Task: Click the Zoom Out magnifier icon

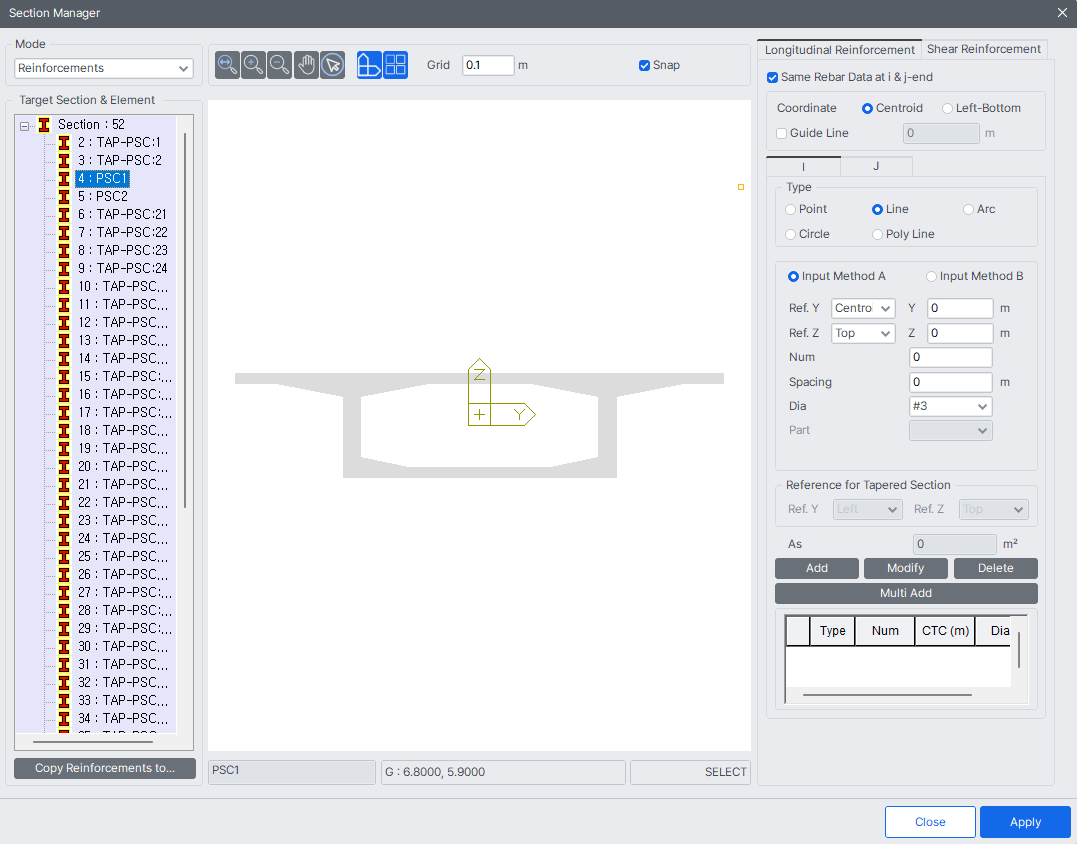Action: (x=280, y=65)
